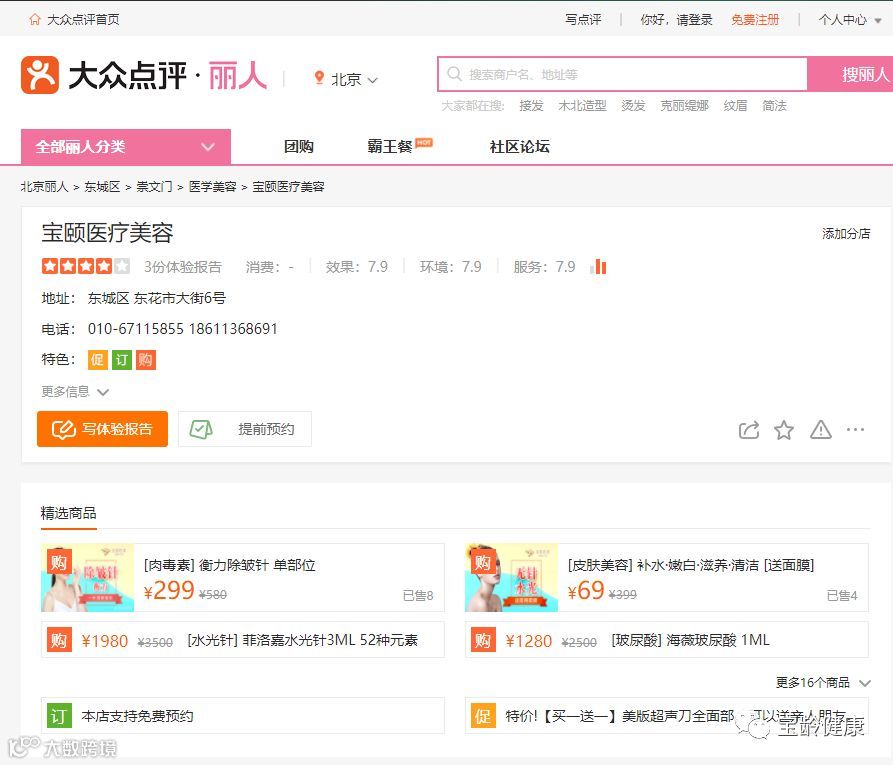Click the three-dots more options icon
This screenshot has width=893, height=765.
[x=855, y=429]
